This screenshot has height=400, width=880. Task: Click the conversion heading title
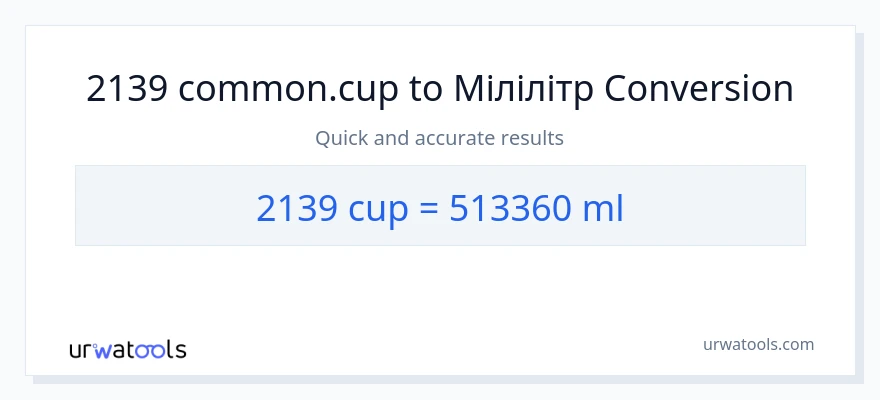pos(440,90)
